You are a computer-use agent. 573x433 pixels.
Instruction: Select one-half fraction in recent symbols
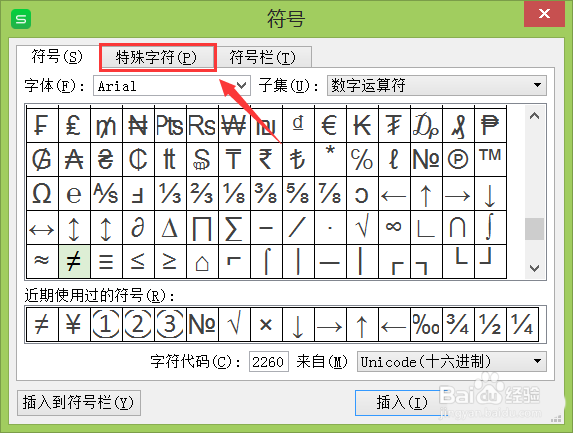coord(490,324)
